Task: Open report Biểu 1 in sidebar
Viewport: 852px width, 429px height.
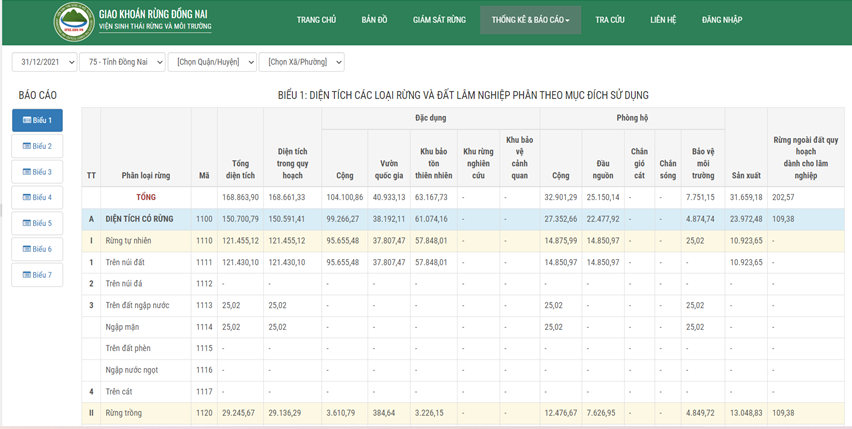Action: point(37,120)
